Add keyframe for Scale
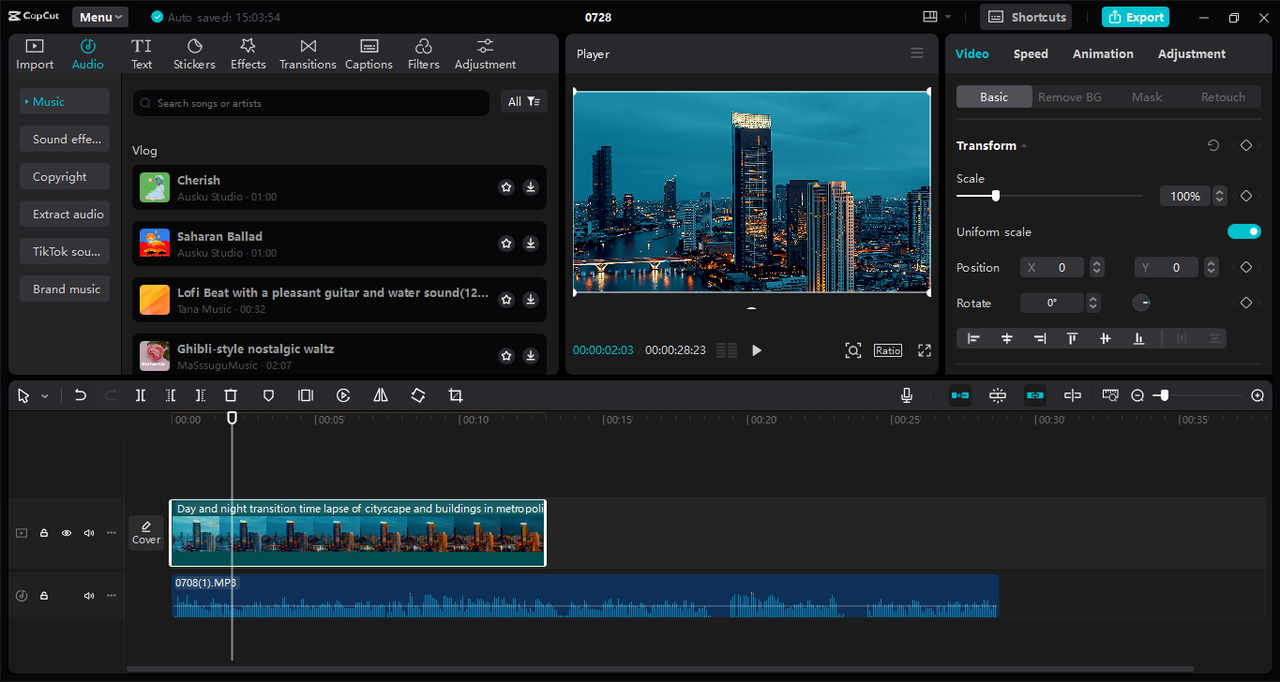1280x682 pixels. click(1246, 196)
